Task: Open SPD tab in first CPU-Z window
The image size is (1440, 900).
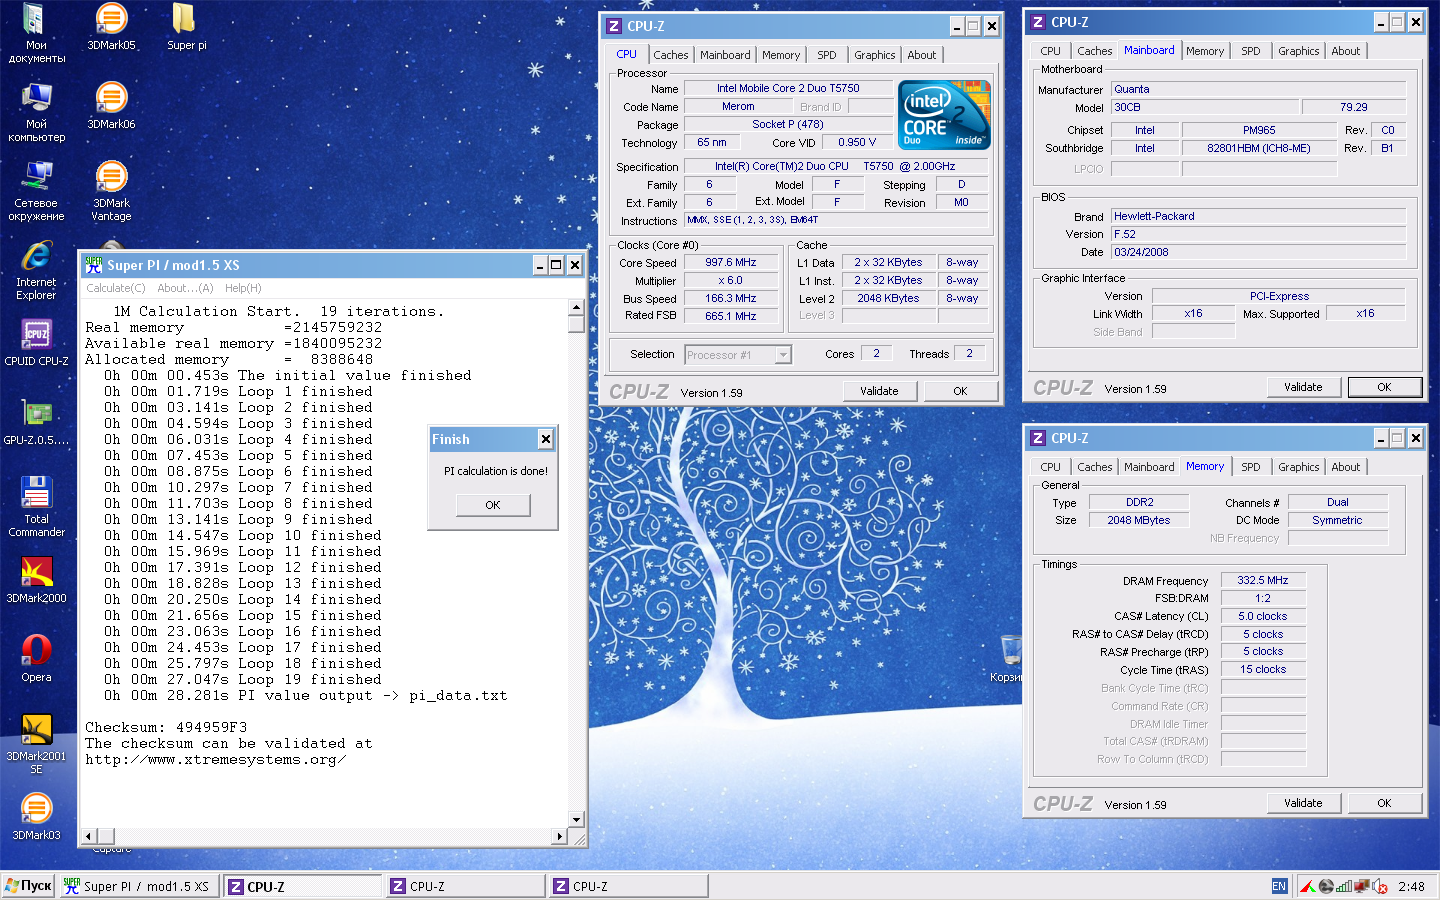Action: coord(827,55)
